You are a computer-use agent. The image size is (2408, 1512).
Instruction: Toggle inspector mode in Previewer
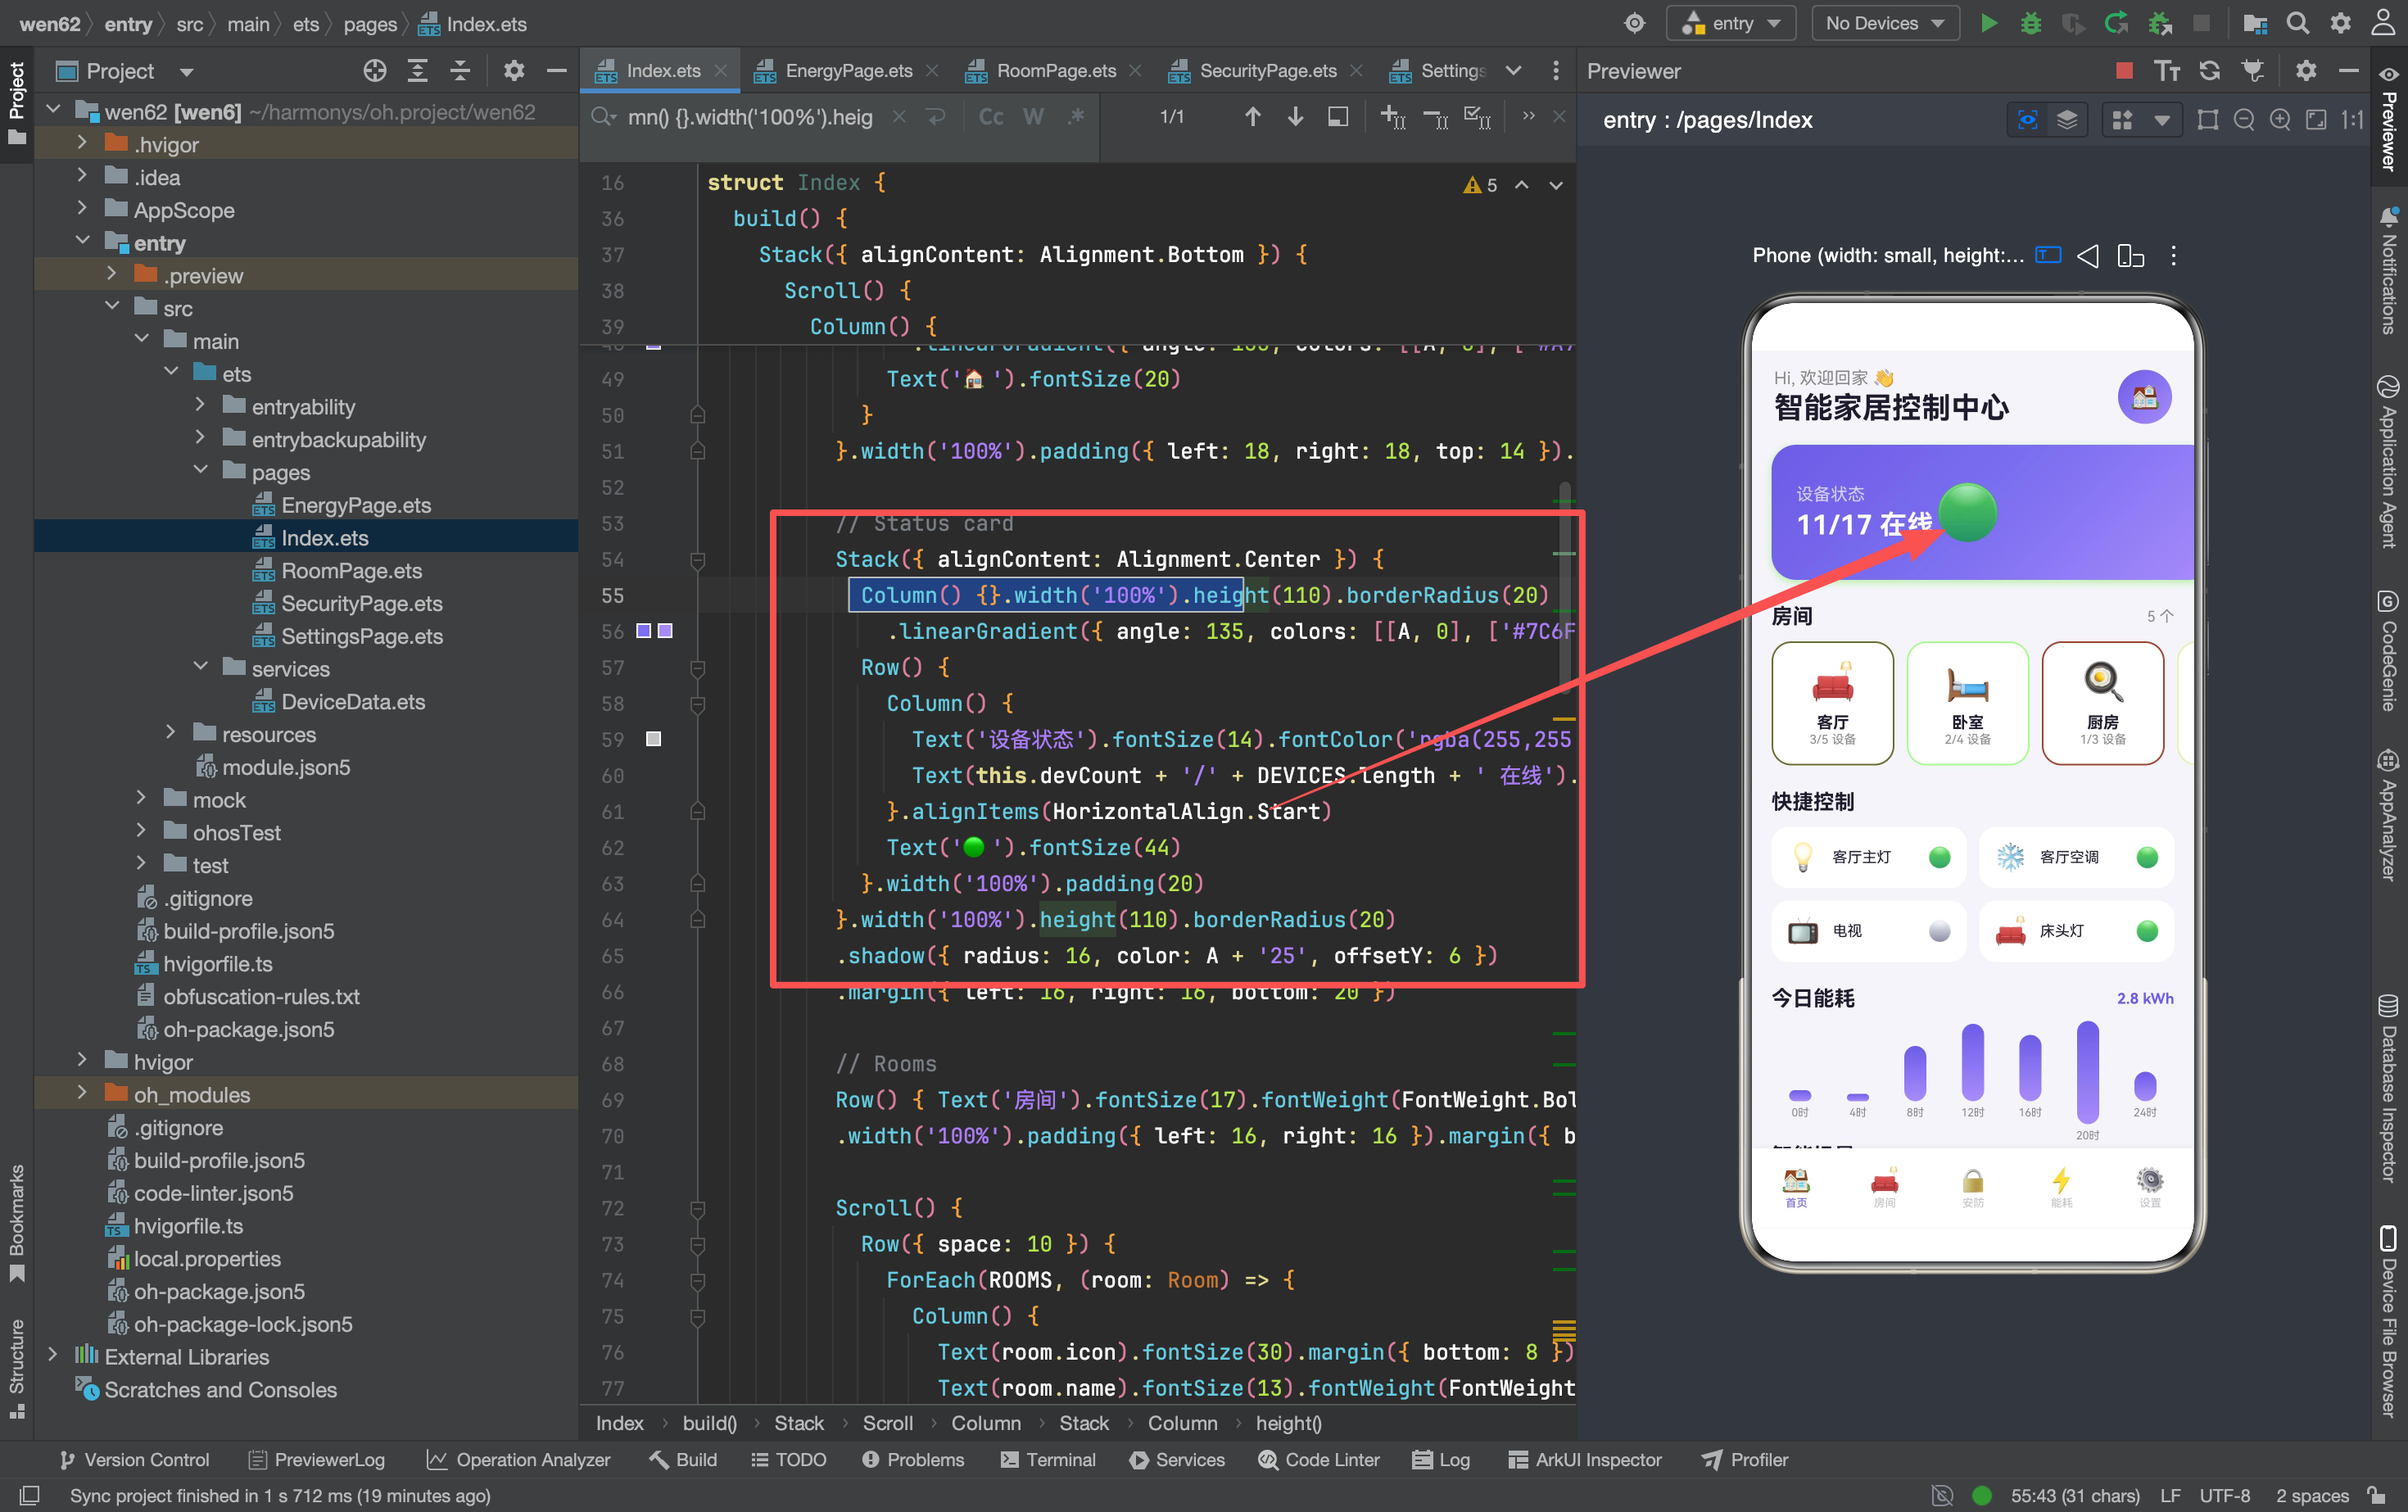[2028, 120]
